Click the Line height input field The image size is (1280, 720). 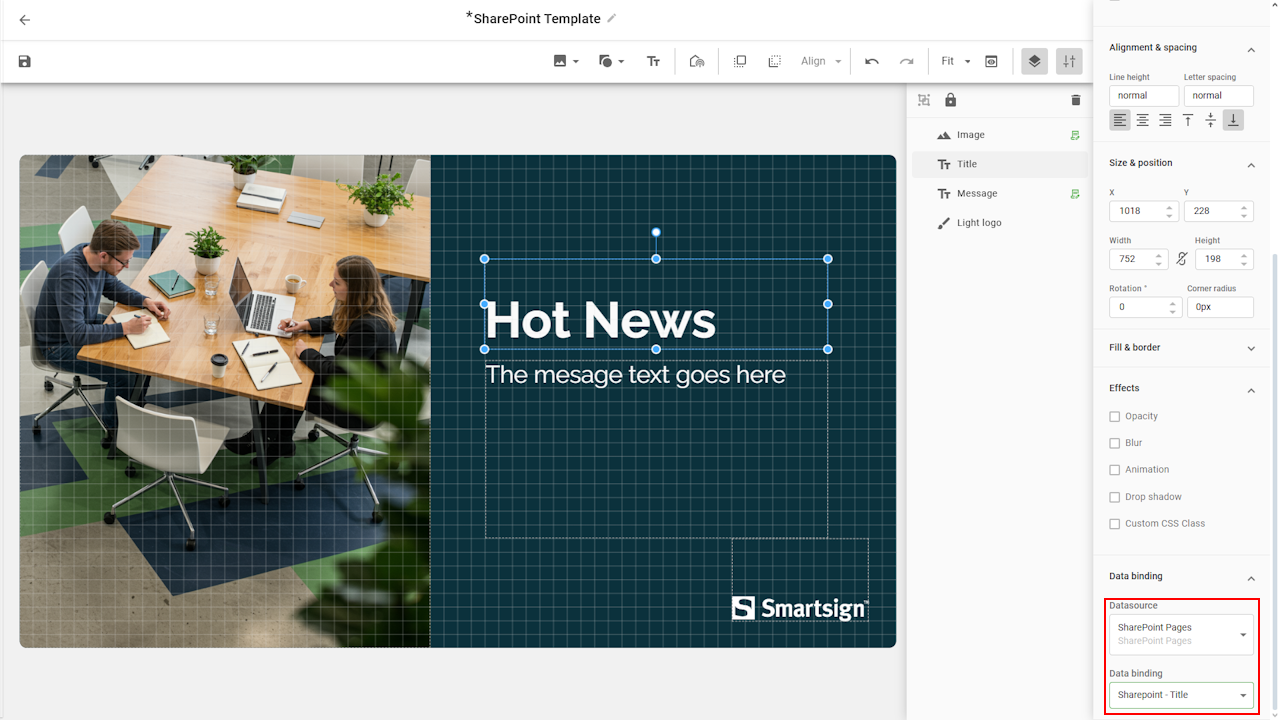(x=1143, y=96)
